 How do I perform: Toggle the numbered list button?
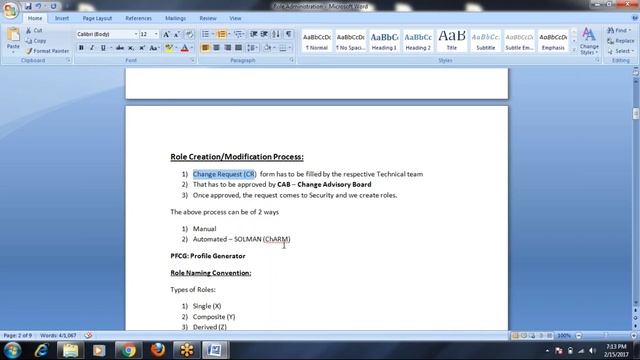click(x=222, y=34)
